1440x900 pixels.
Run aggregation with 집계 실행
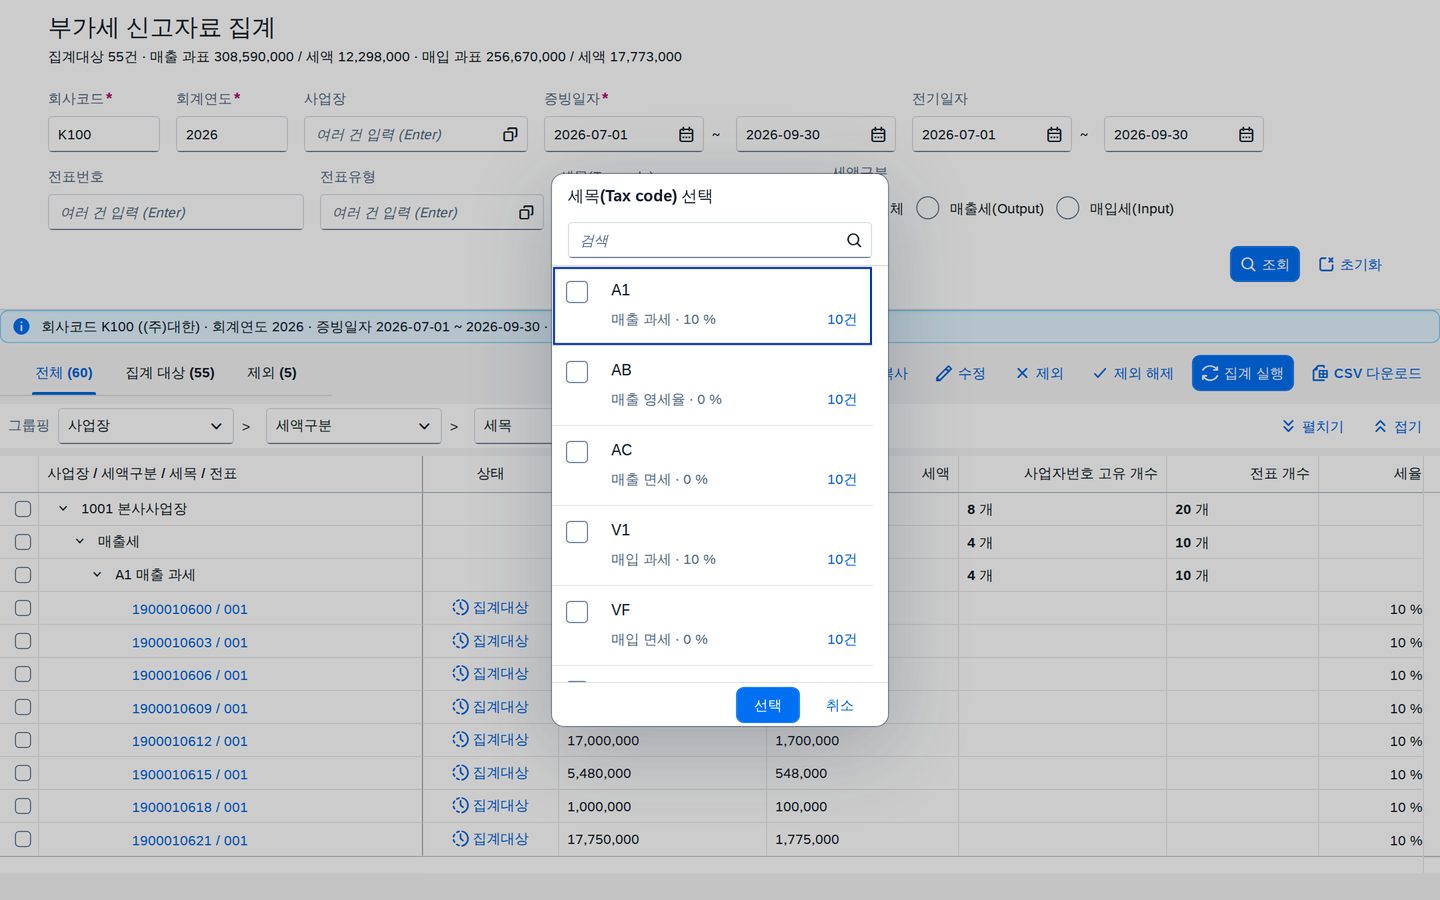click(x=1243, y=373)
